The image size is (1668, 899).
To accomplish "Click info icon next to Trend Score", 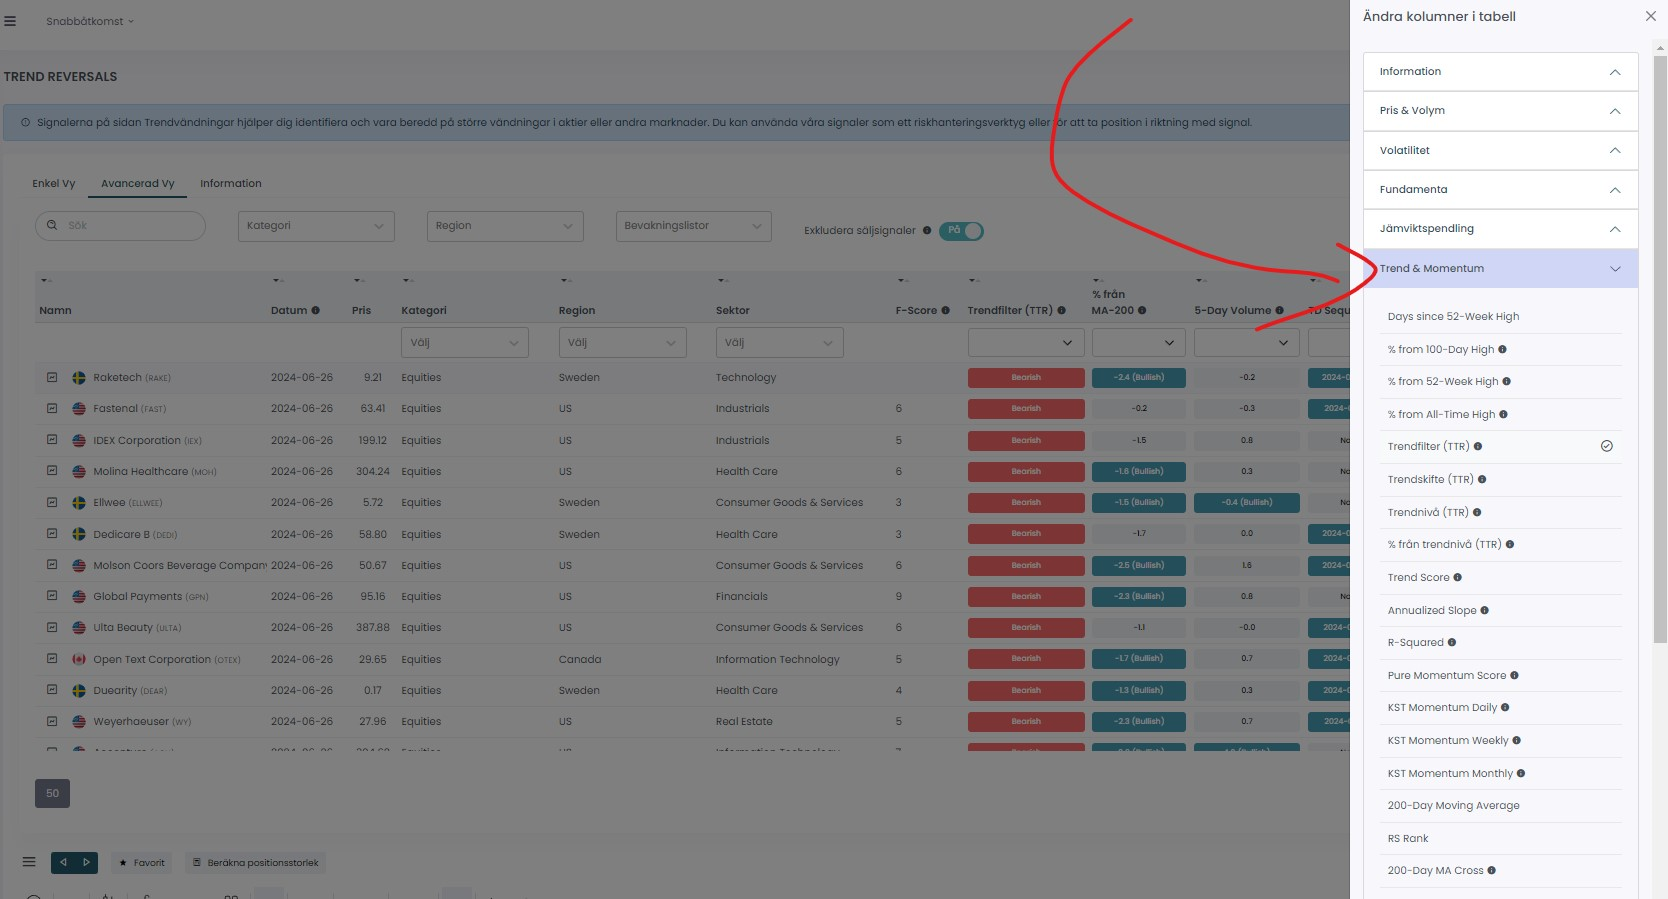I will [x=1457, y=577].
